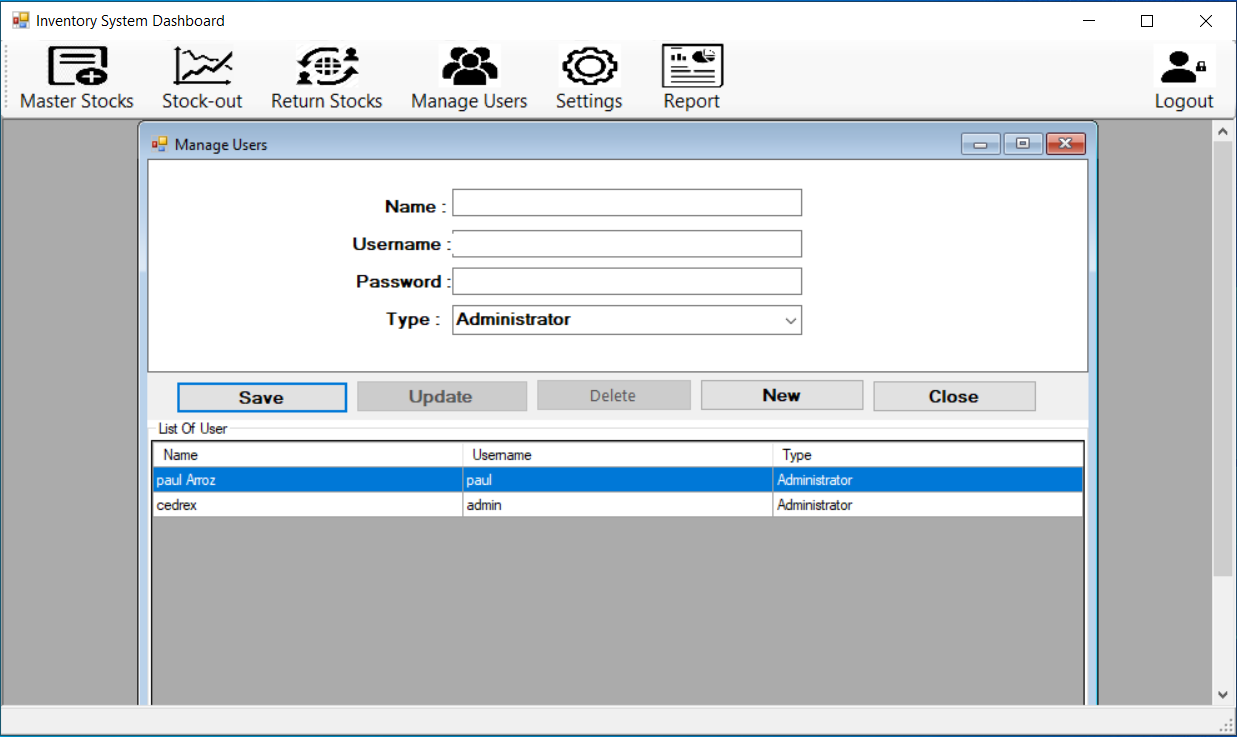Click the scroll down arrow on right scrollbar

1222,693
